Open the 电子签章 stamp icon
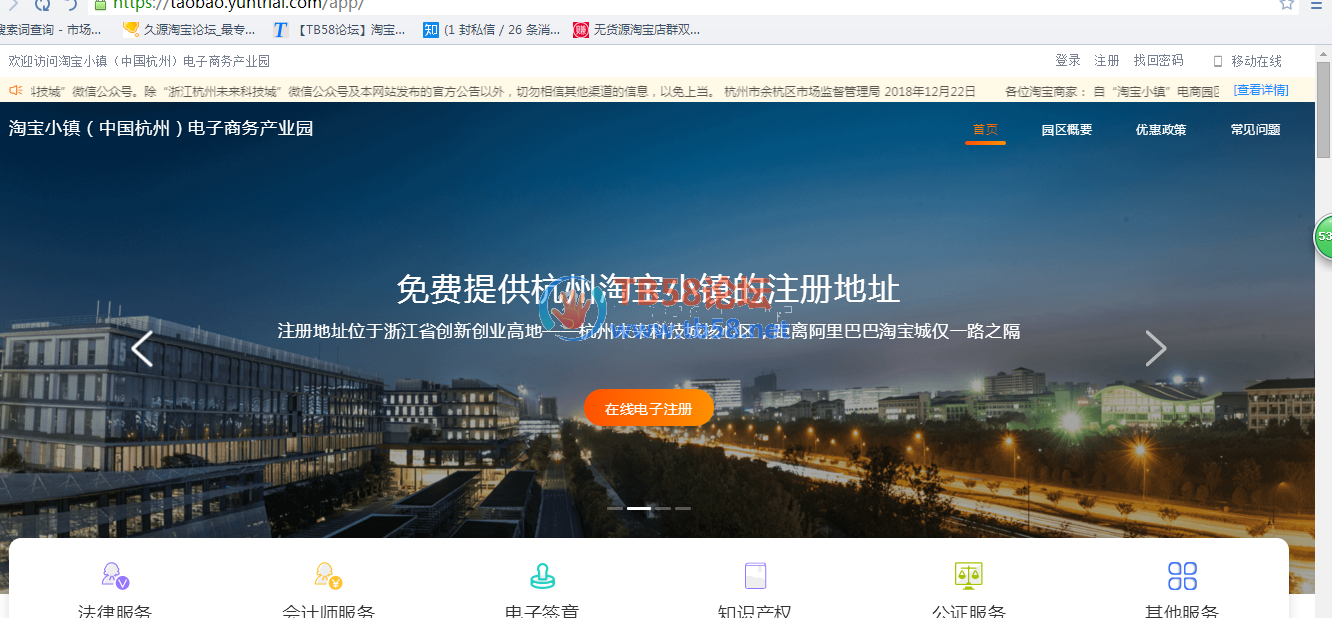This screenshot has height=618, width=1332. tap(542, 575)
